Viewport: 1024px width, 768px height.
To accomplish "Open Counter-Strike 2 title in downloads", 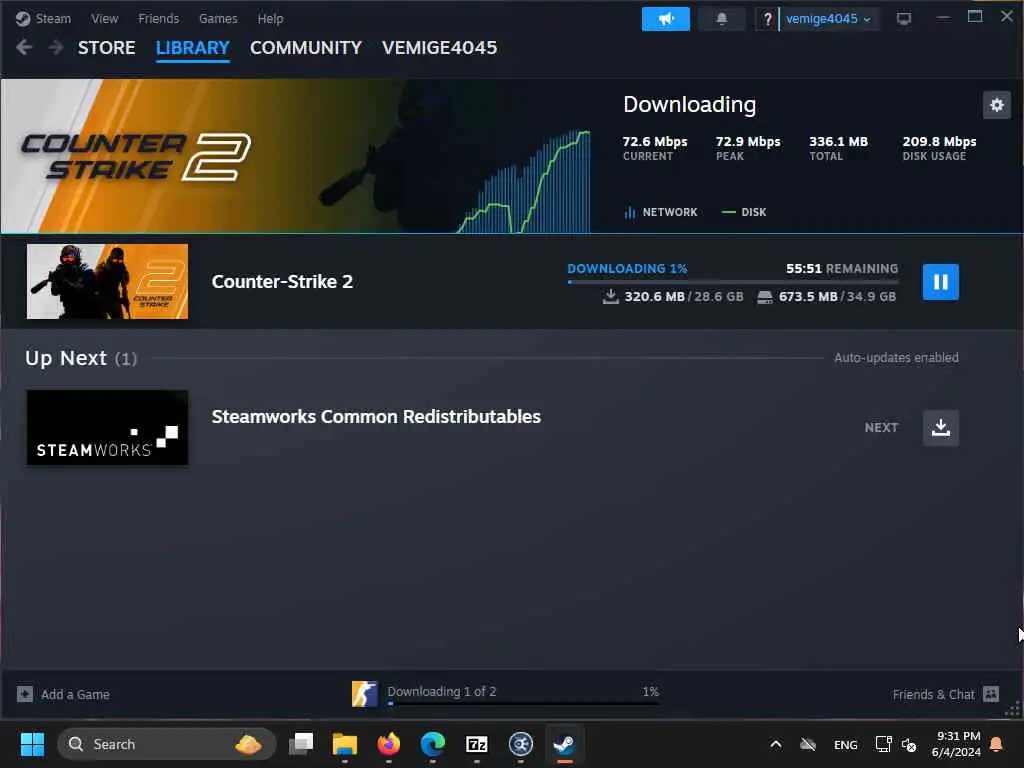I will (x=282, y=281).
